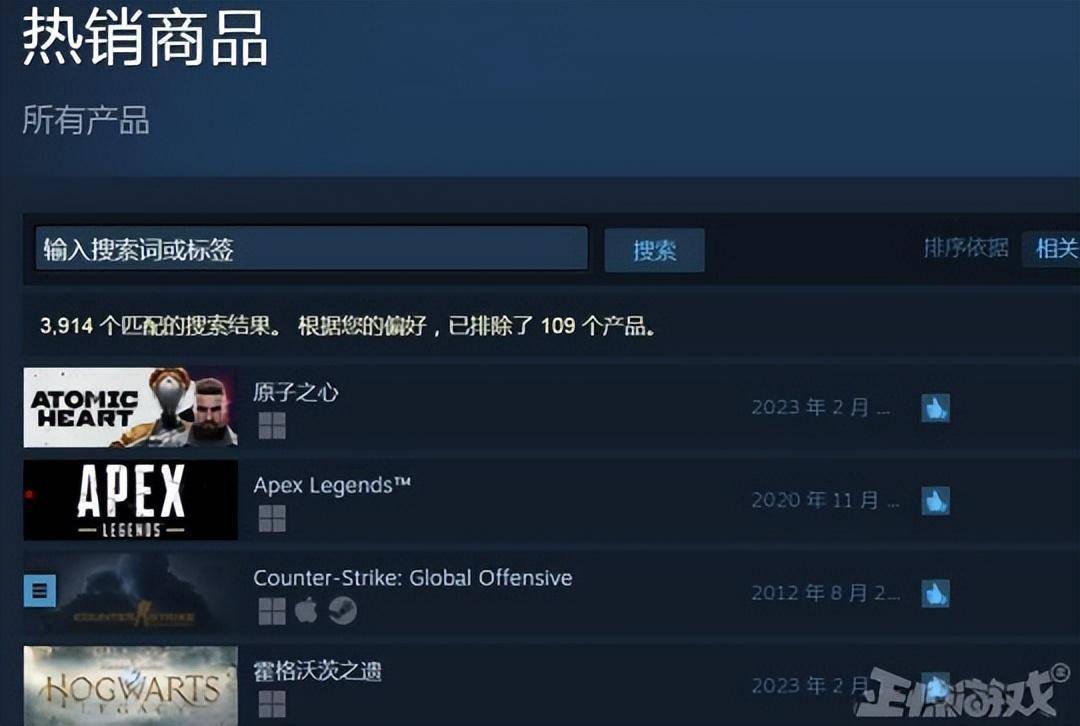The height and width of the screenshot is (726, 1080).
Task: Click the Windows icon under 原子之心
Action: tap(272, 426)
